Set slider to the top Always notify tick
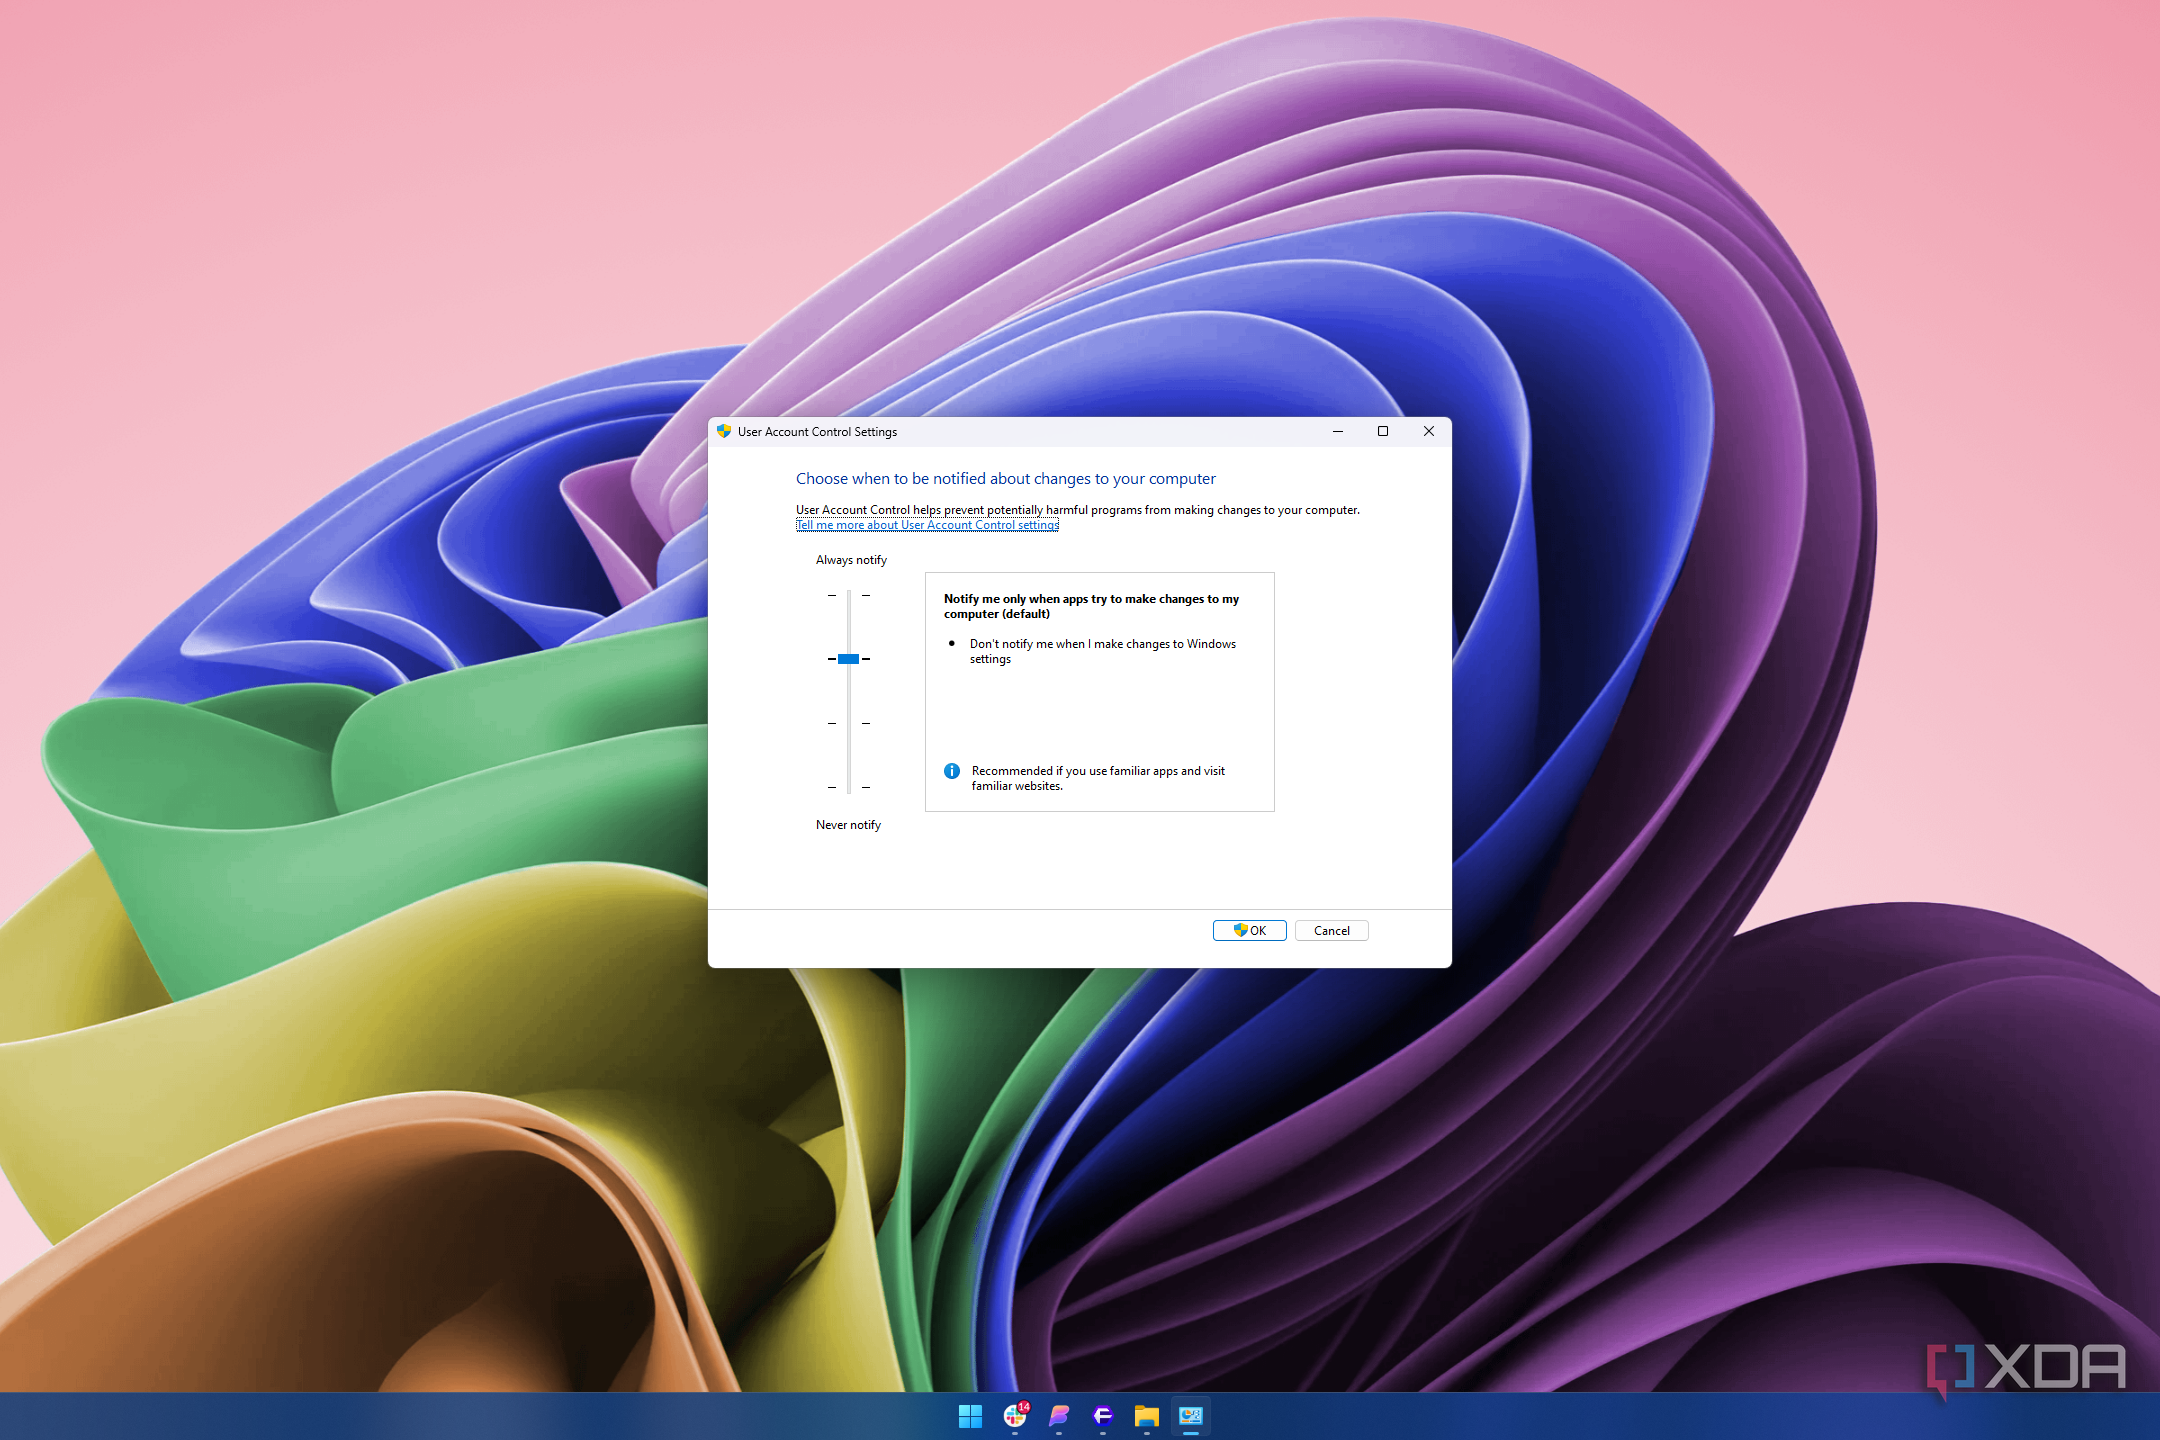The width and height of the screenshot is (2160, 1440). 849,596
